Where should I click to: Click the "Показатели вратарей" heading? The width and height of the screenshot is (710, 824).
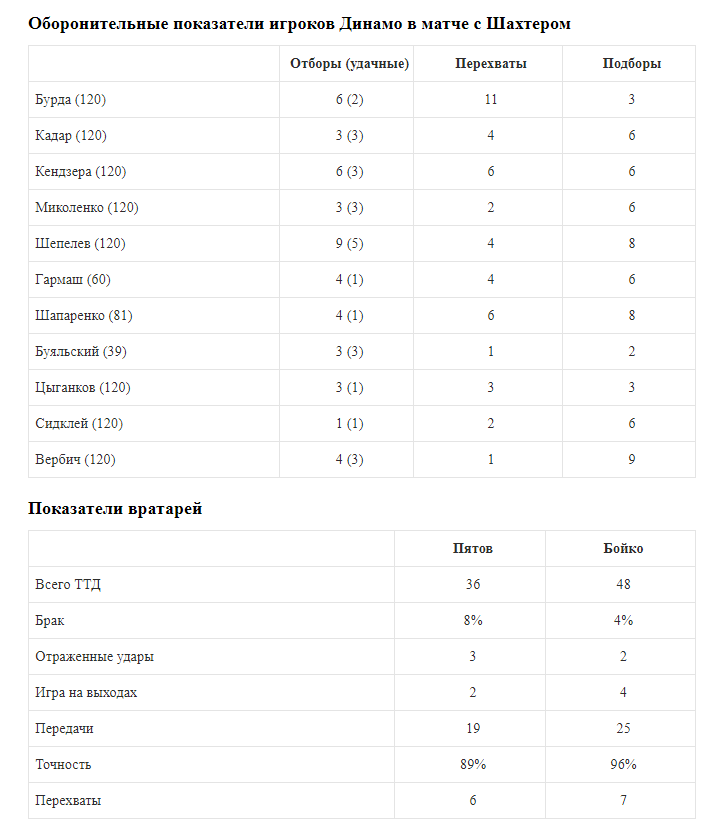tap(115, 509)
